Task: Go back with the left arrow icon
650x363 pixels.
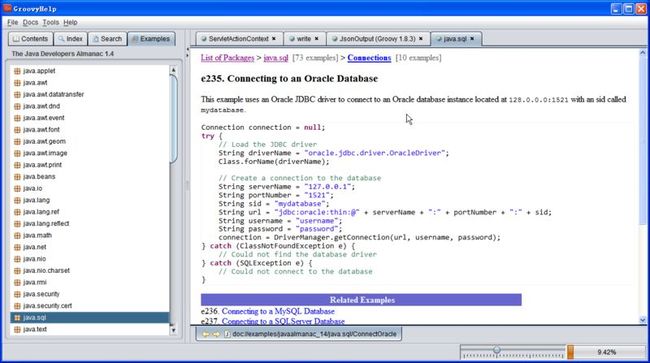Action: (x=206, y=334)
